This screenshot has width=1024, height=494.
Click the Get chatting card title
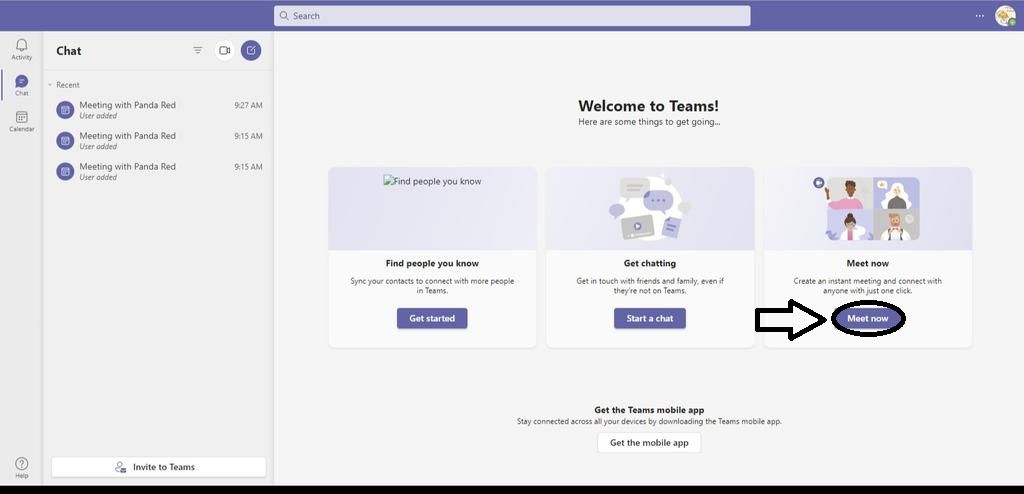650,263
